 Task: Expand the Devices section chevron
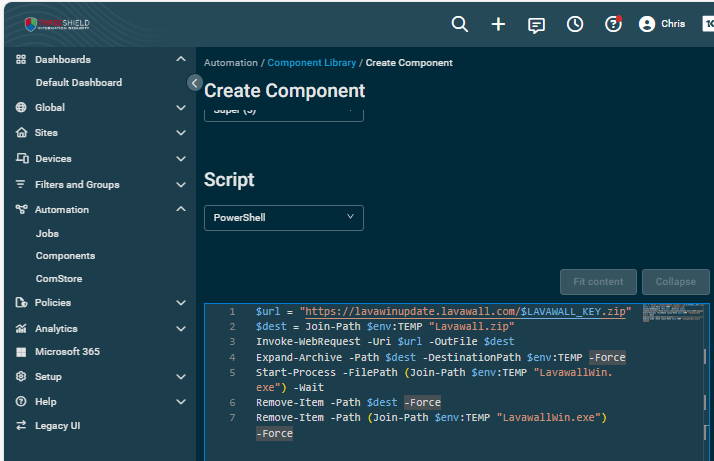click(x=181, y=159)
